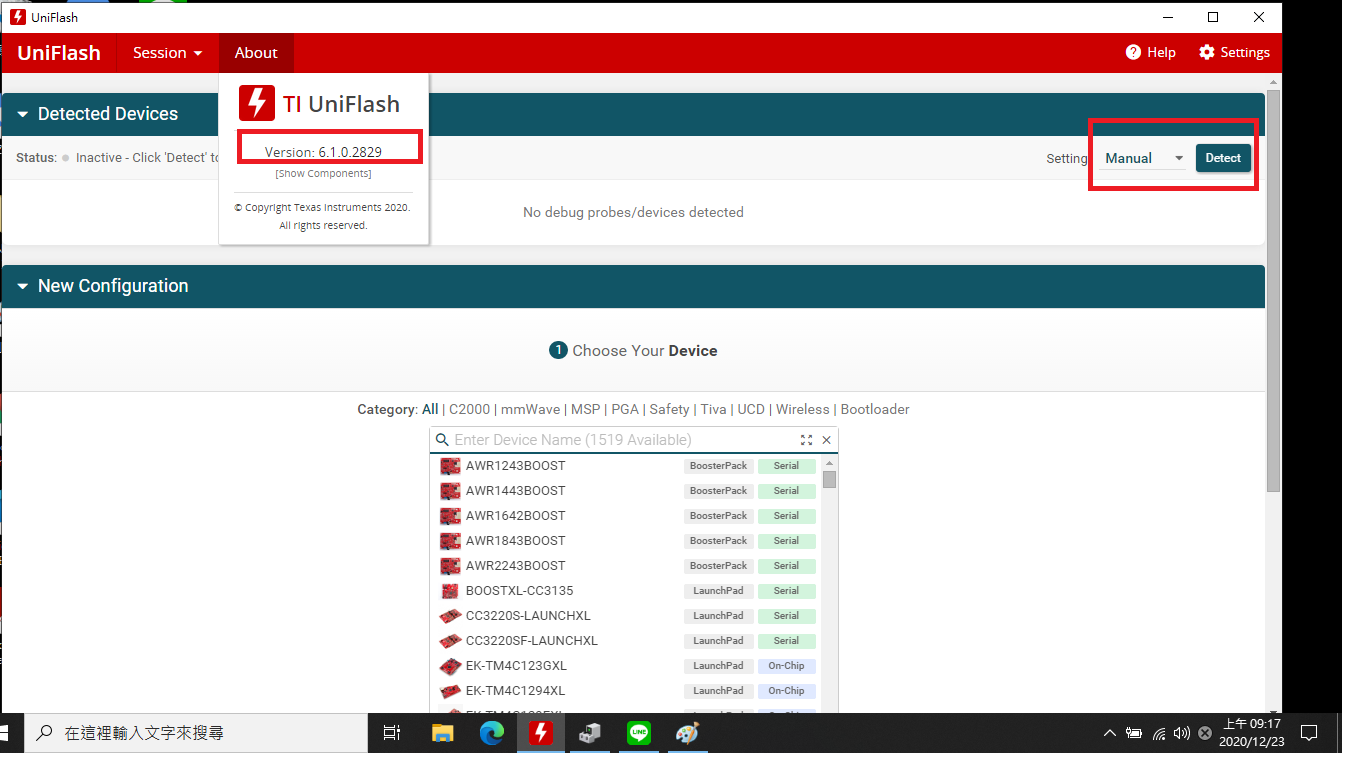Open the Paint app from the taskbar

687,733
